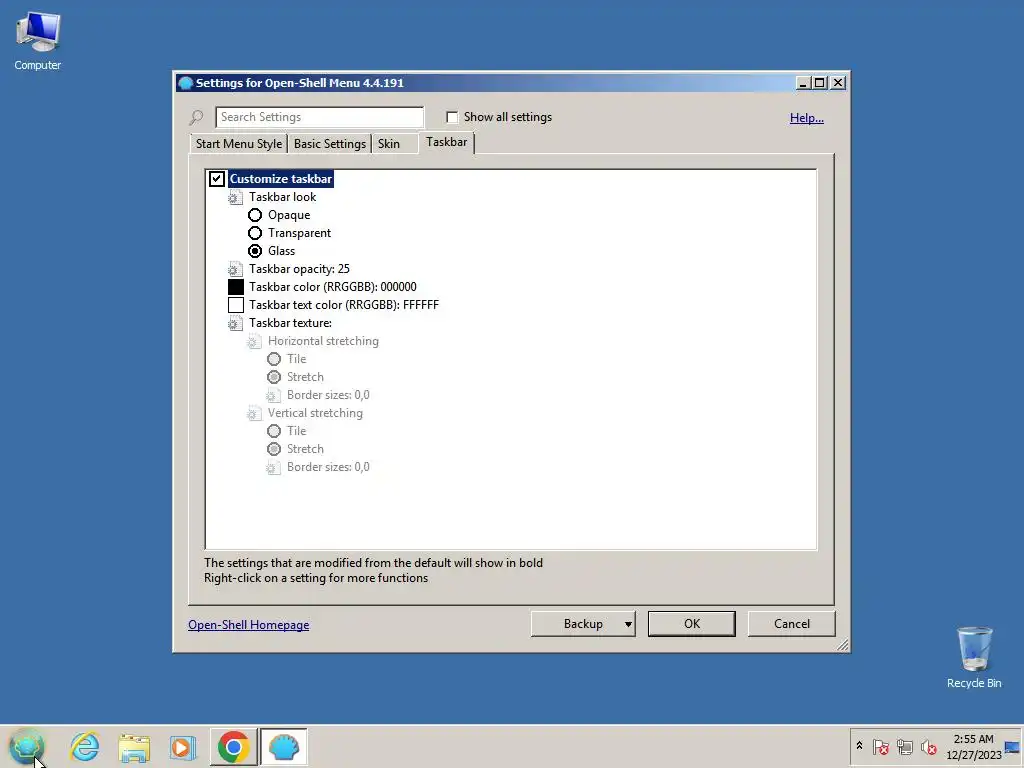Screen dimensions: 1024x768
Task: Select the Transparent taskbar look
Action: click(x=255, y=233)
